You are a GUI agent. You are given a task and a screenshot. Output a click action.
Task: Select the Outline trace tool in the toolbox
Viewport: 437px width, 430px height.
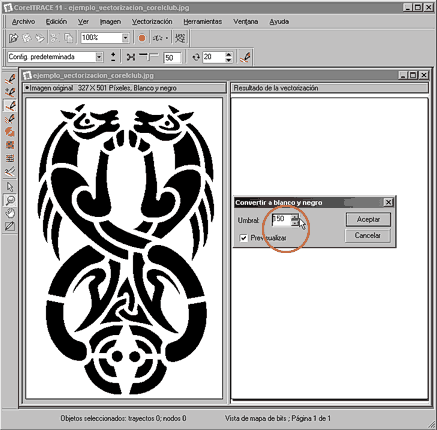pos(10,79)
